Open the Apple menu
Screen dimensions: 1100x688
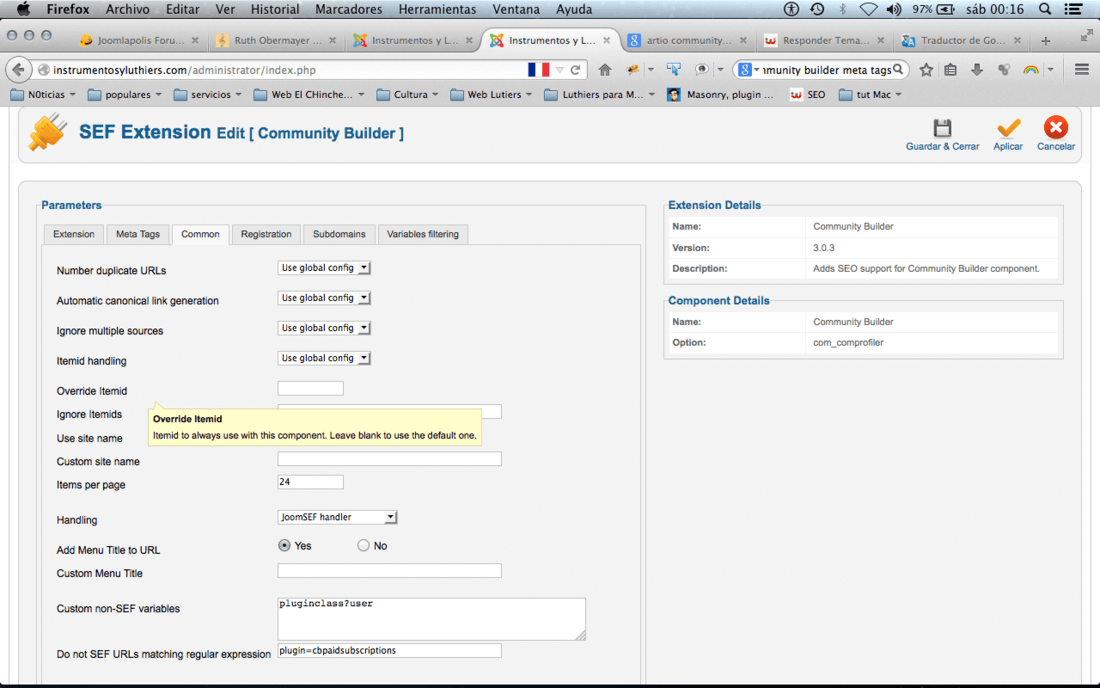pyautogui.click(x=23, y=9)
